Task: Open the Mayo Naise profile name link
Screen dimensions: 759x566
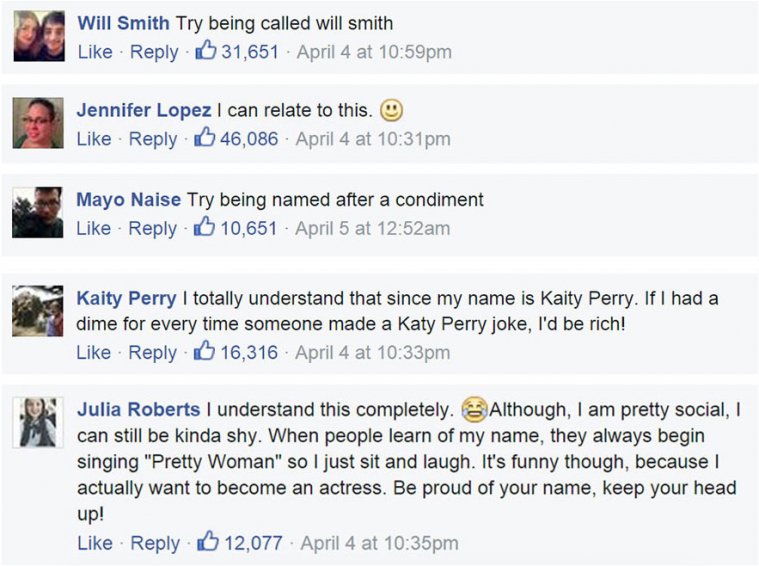Action: (128, 200)
